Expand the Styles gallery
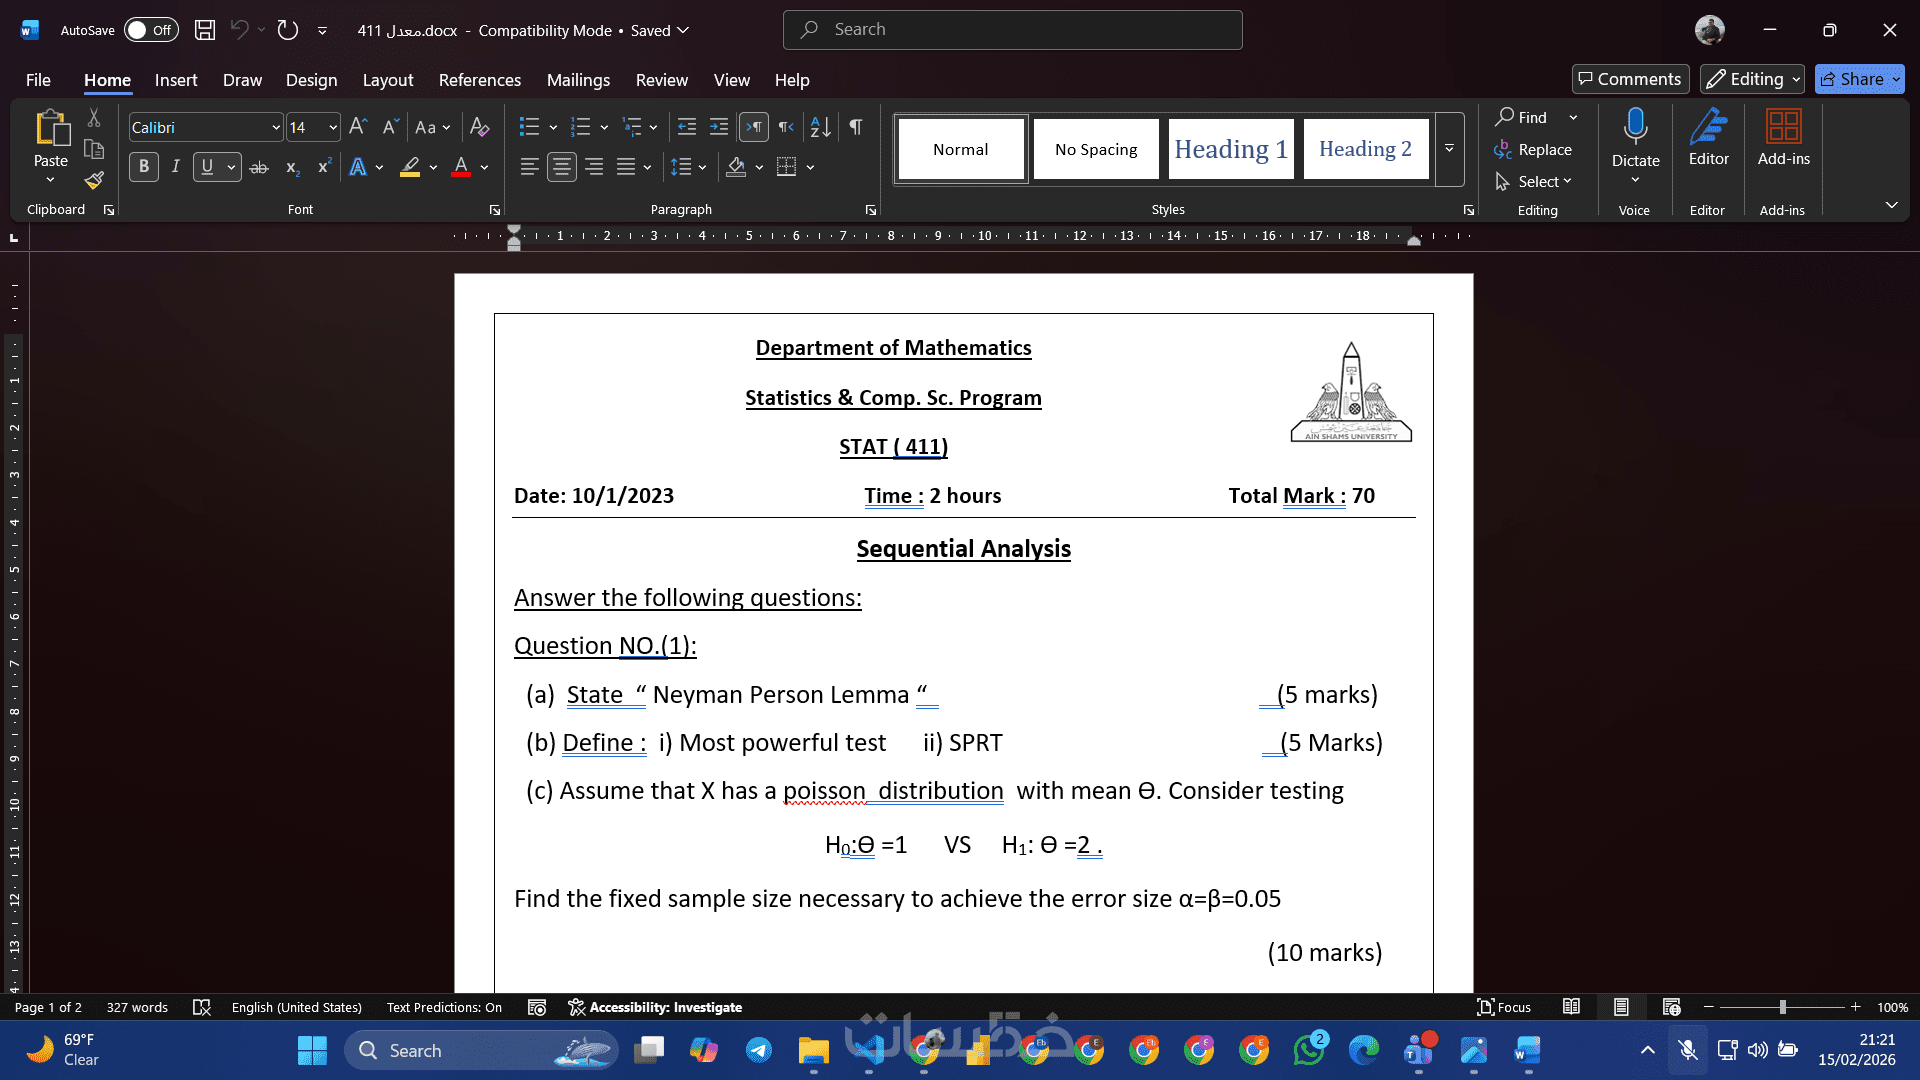The width and height of the screenshot is (1920, 1080). point(1449,149)
